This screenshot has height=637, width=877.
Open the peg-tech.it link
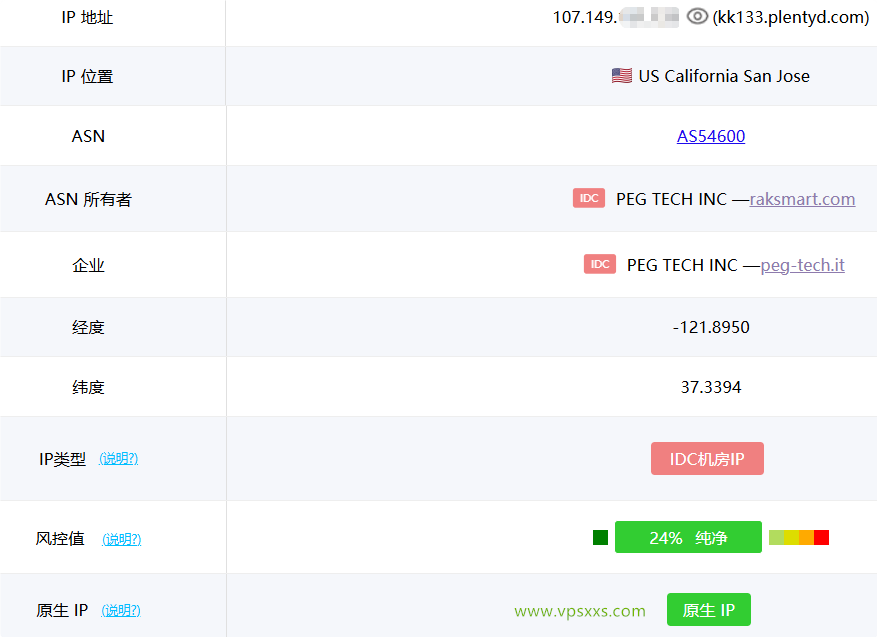point(802,265)
